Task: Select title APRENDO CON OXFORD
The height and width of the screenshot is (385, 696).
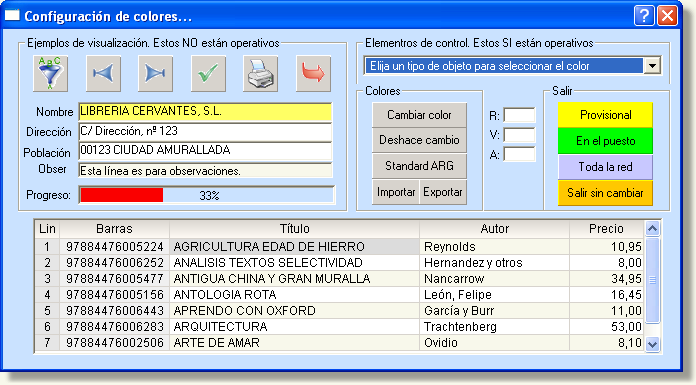Action: (x=294, y=310)
